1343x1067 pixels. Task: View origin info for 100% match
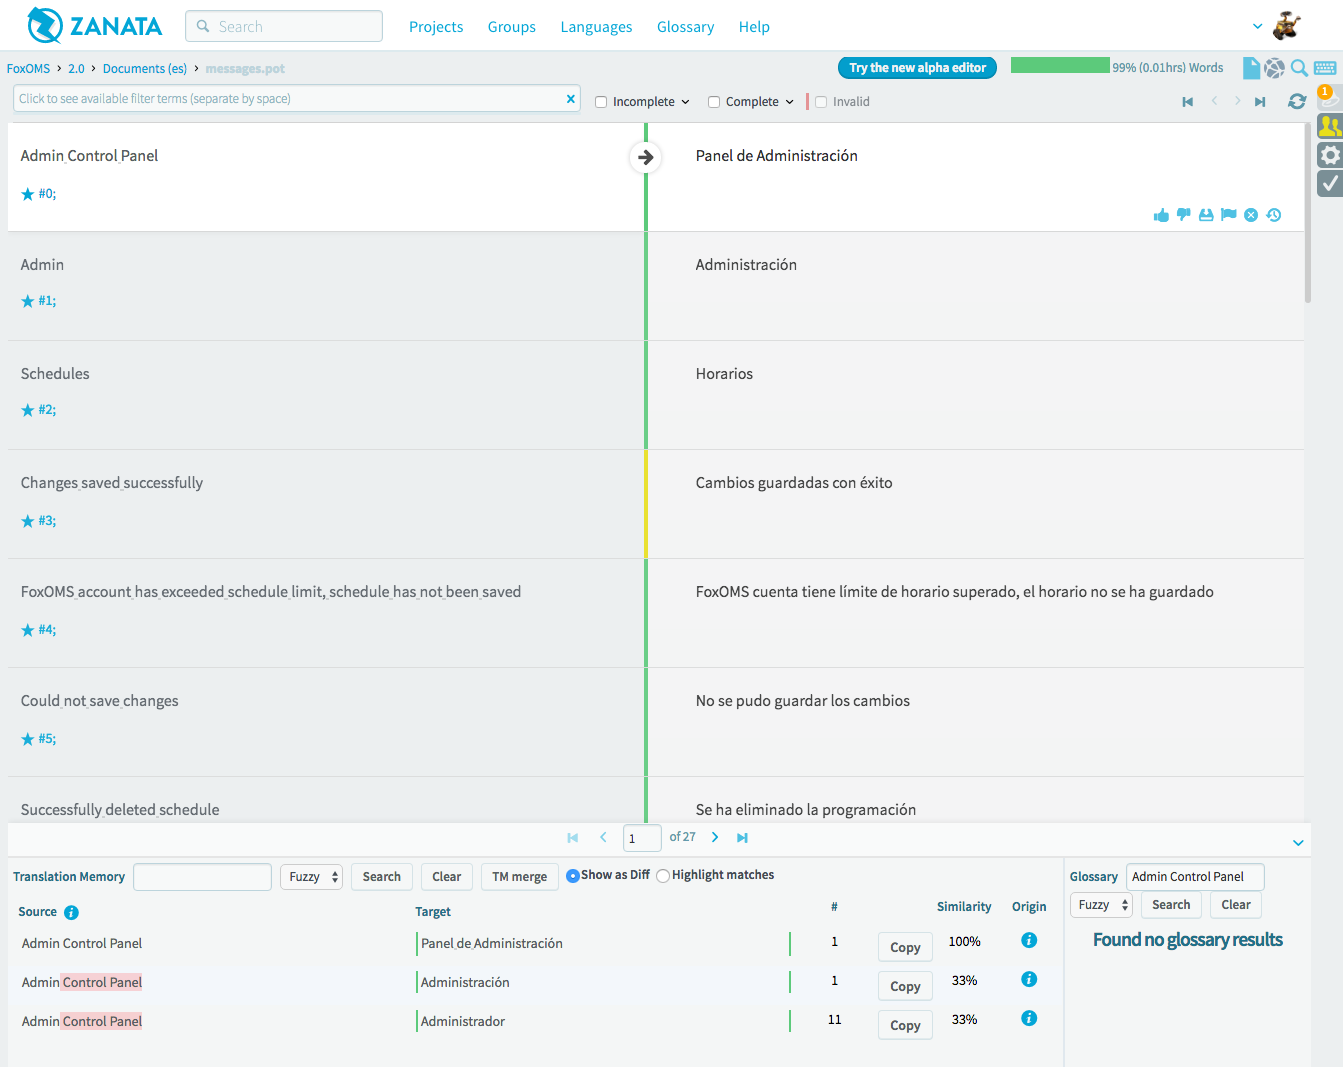[1029, 940]
